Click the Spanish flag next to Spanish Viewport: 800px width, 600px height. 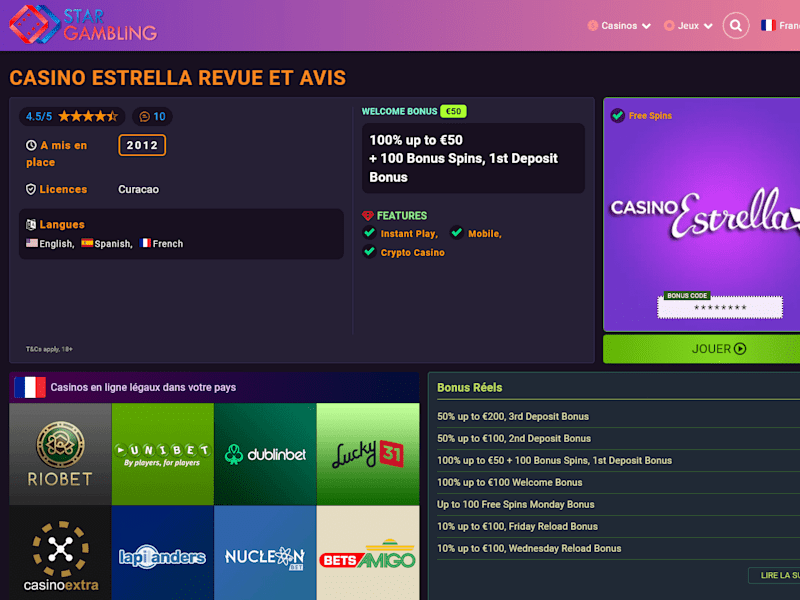[87, 243]
